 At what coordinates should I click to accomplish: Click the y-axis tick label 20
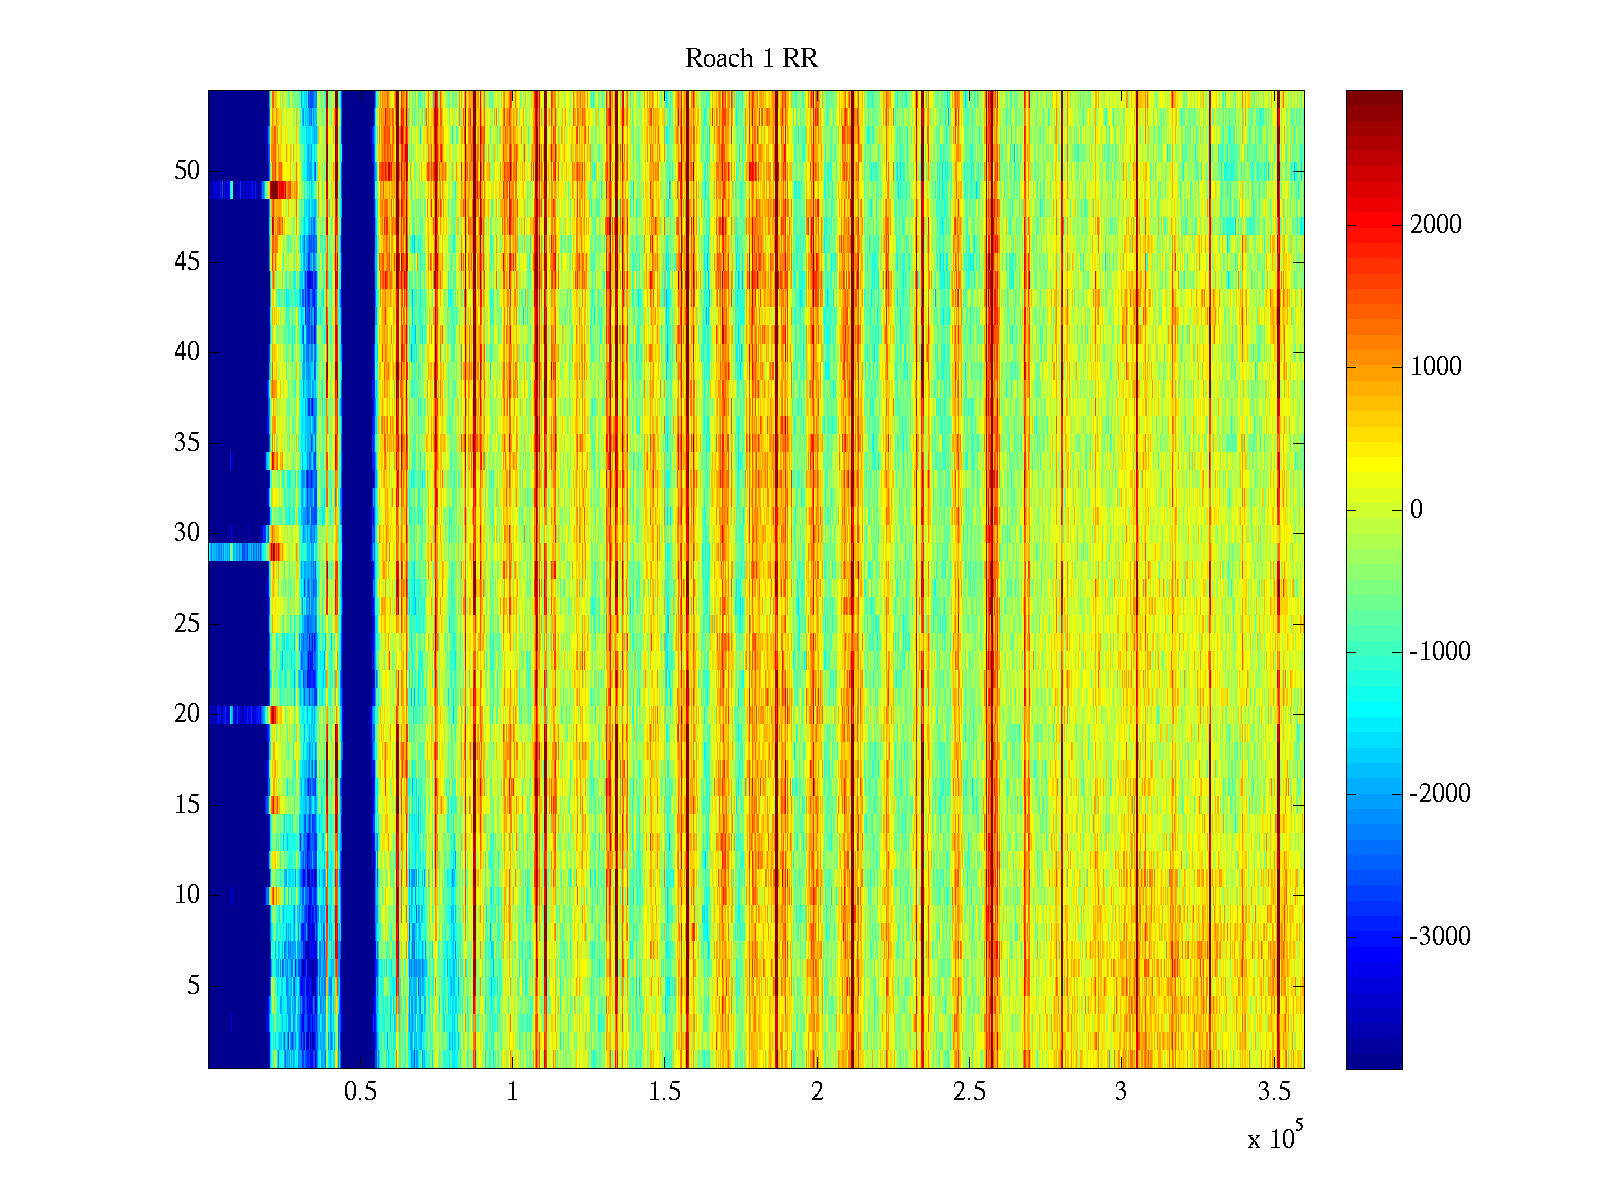(x=187, y=714)
